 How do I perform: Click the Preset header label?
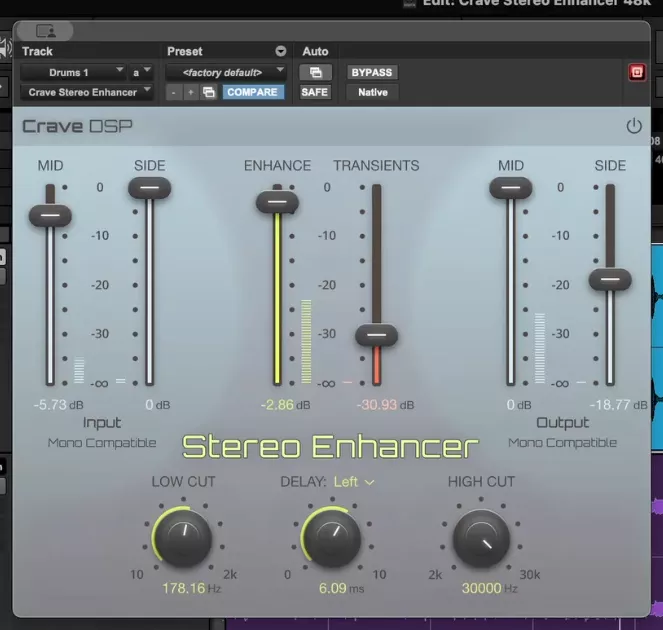[x=185, y=52]
